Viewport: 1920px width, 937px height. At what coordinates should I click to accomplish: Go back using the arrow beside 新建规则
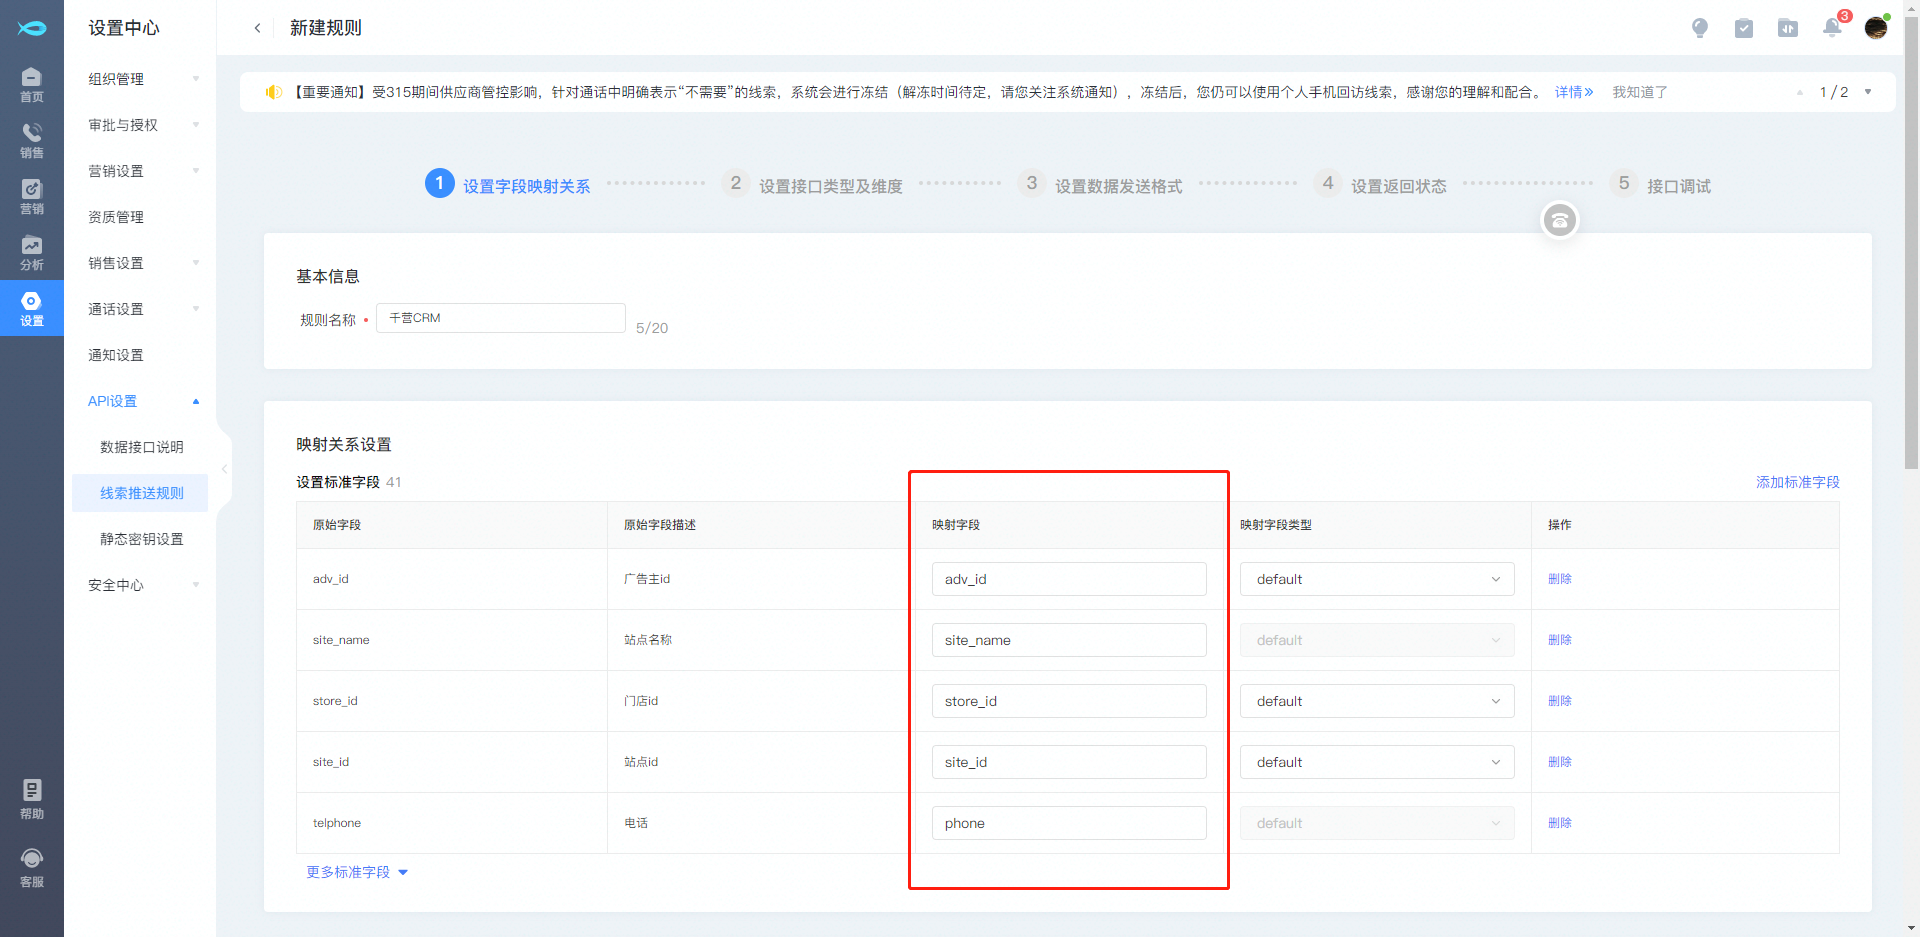(258, 28)
